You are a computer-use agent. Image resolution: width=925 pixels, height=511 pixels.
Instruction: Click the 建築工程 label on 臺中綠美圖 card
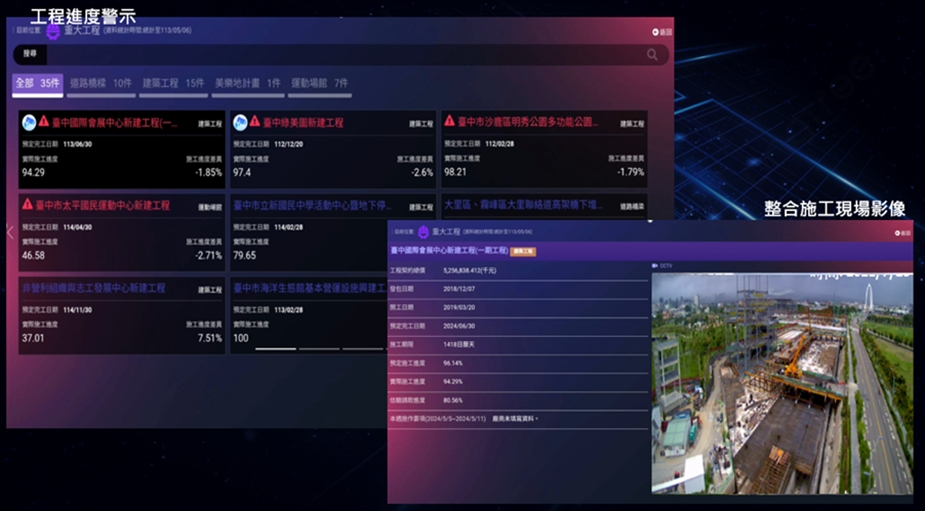coord(421,124)
